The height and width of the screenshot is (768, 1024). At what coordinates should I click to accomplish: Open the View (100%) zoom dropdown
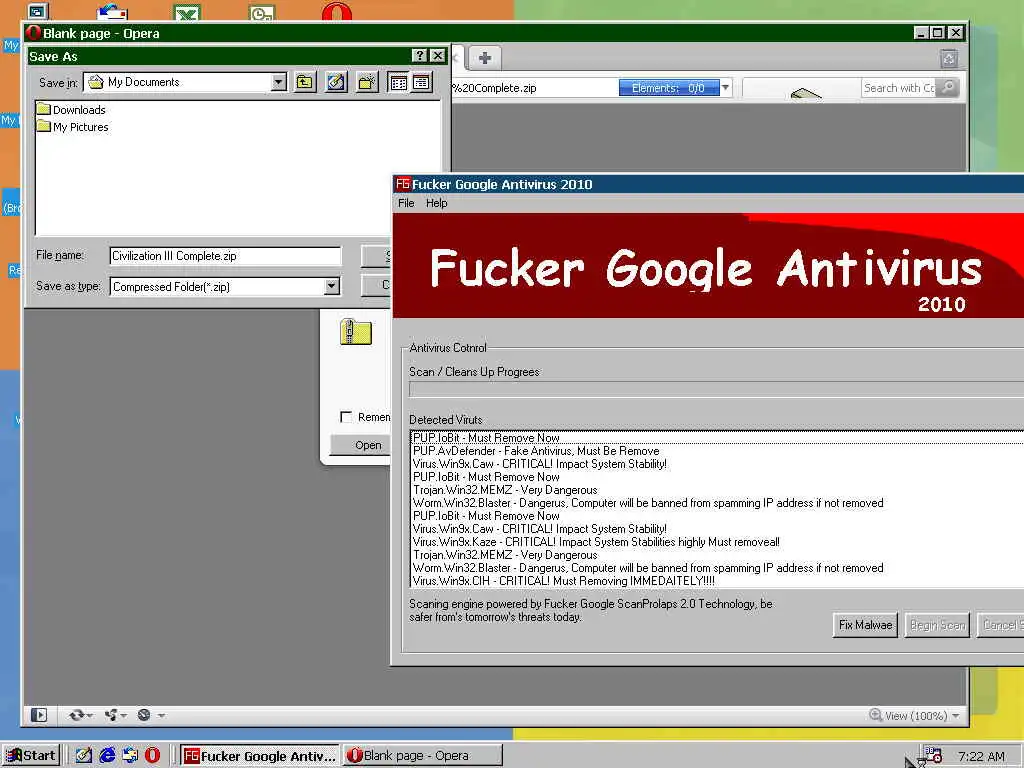point(955,716)
